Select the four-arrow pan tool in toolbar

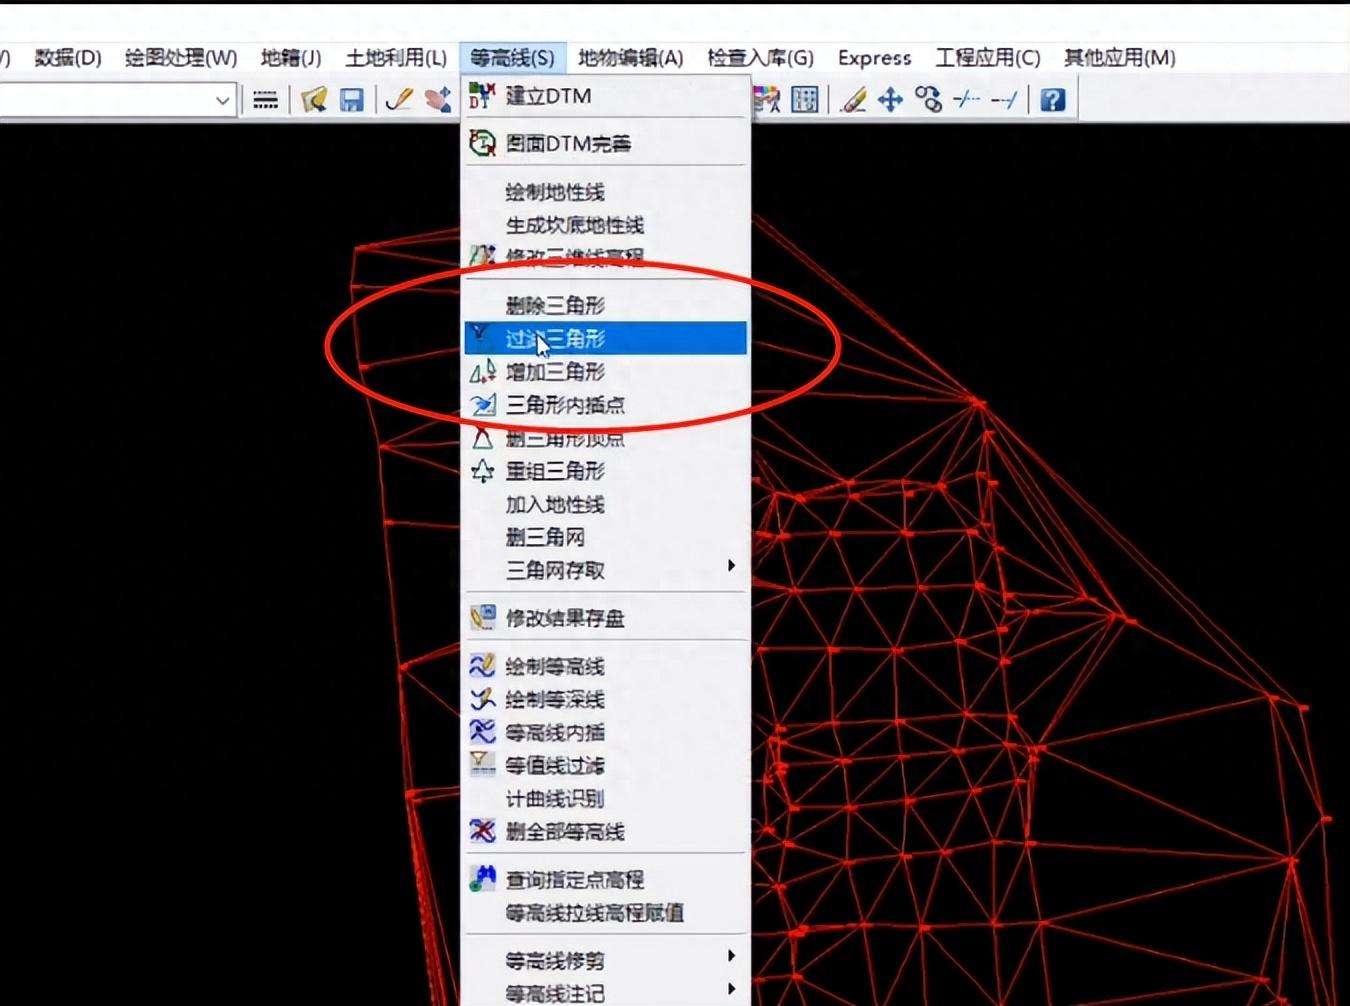pyautogui.click(x=890, y=100)
